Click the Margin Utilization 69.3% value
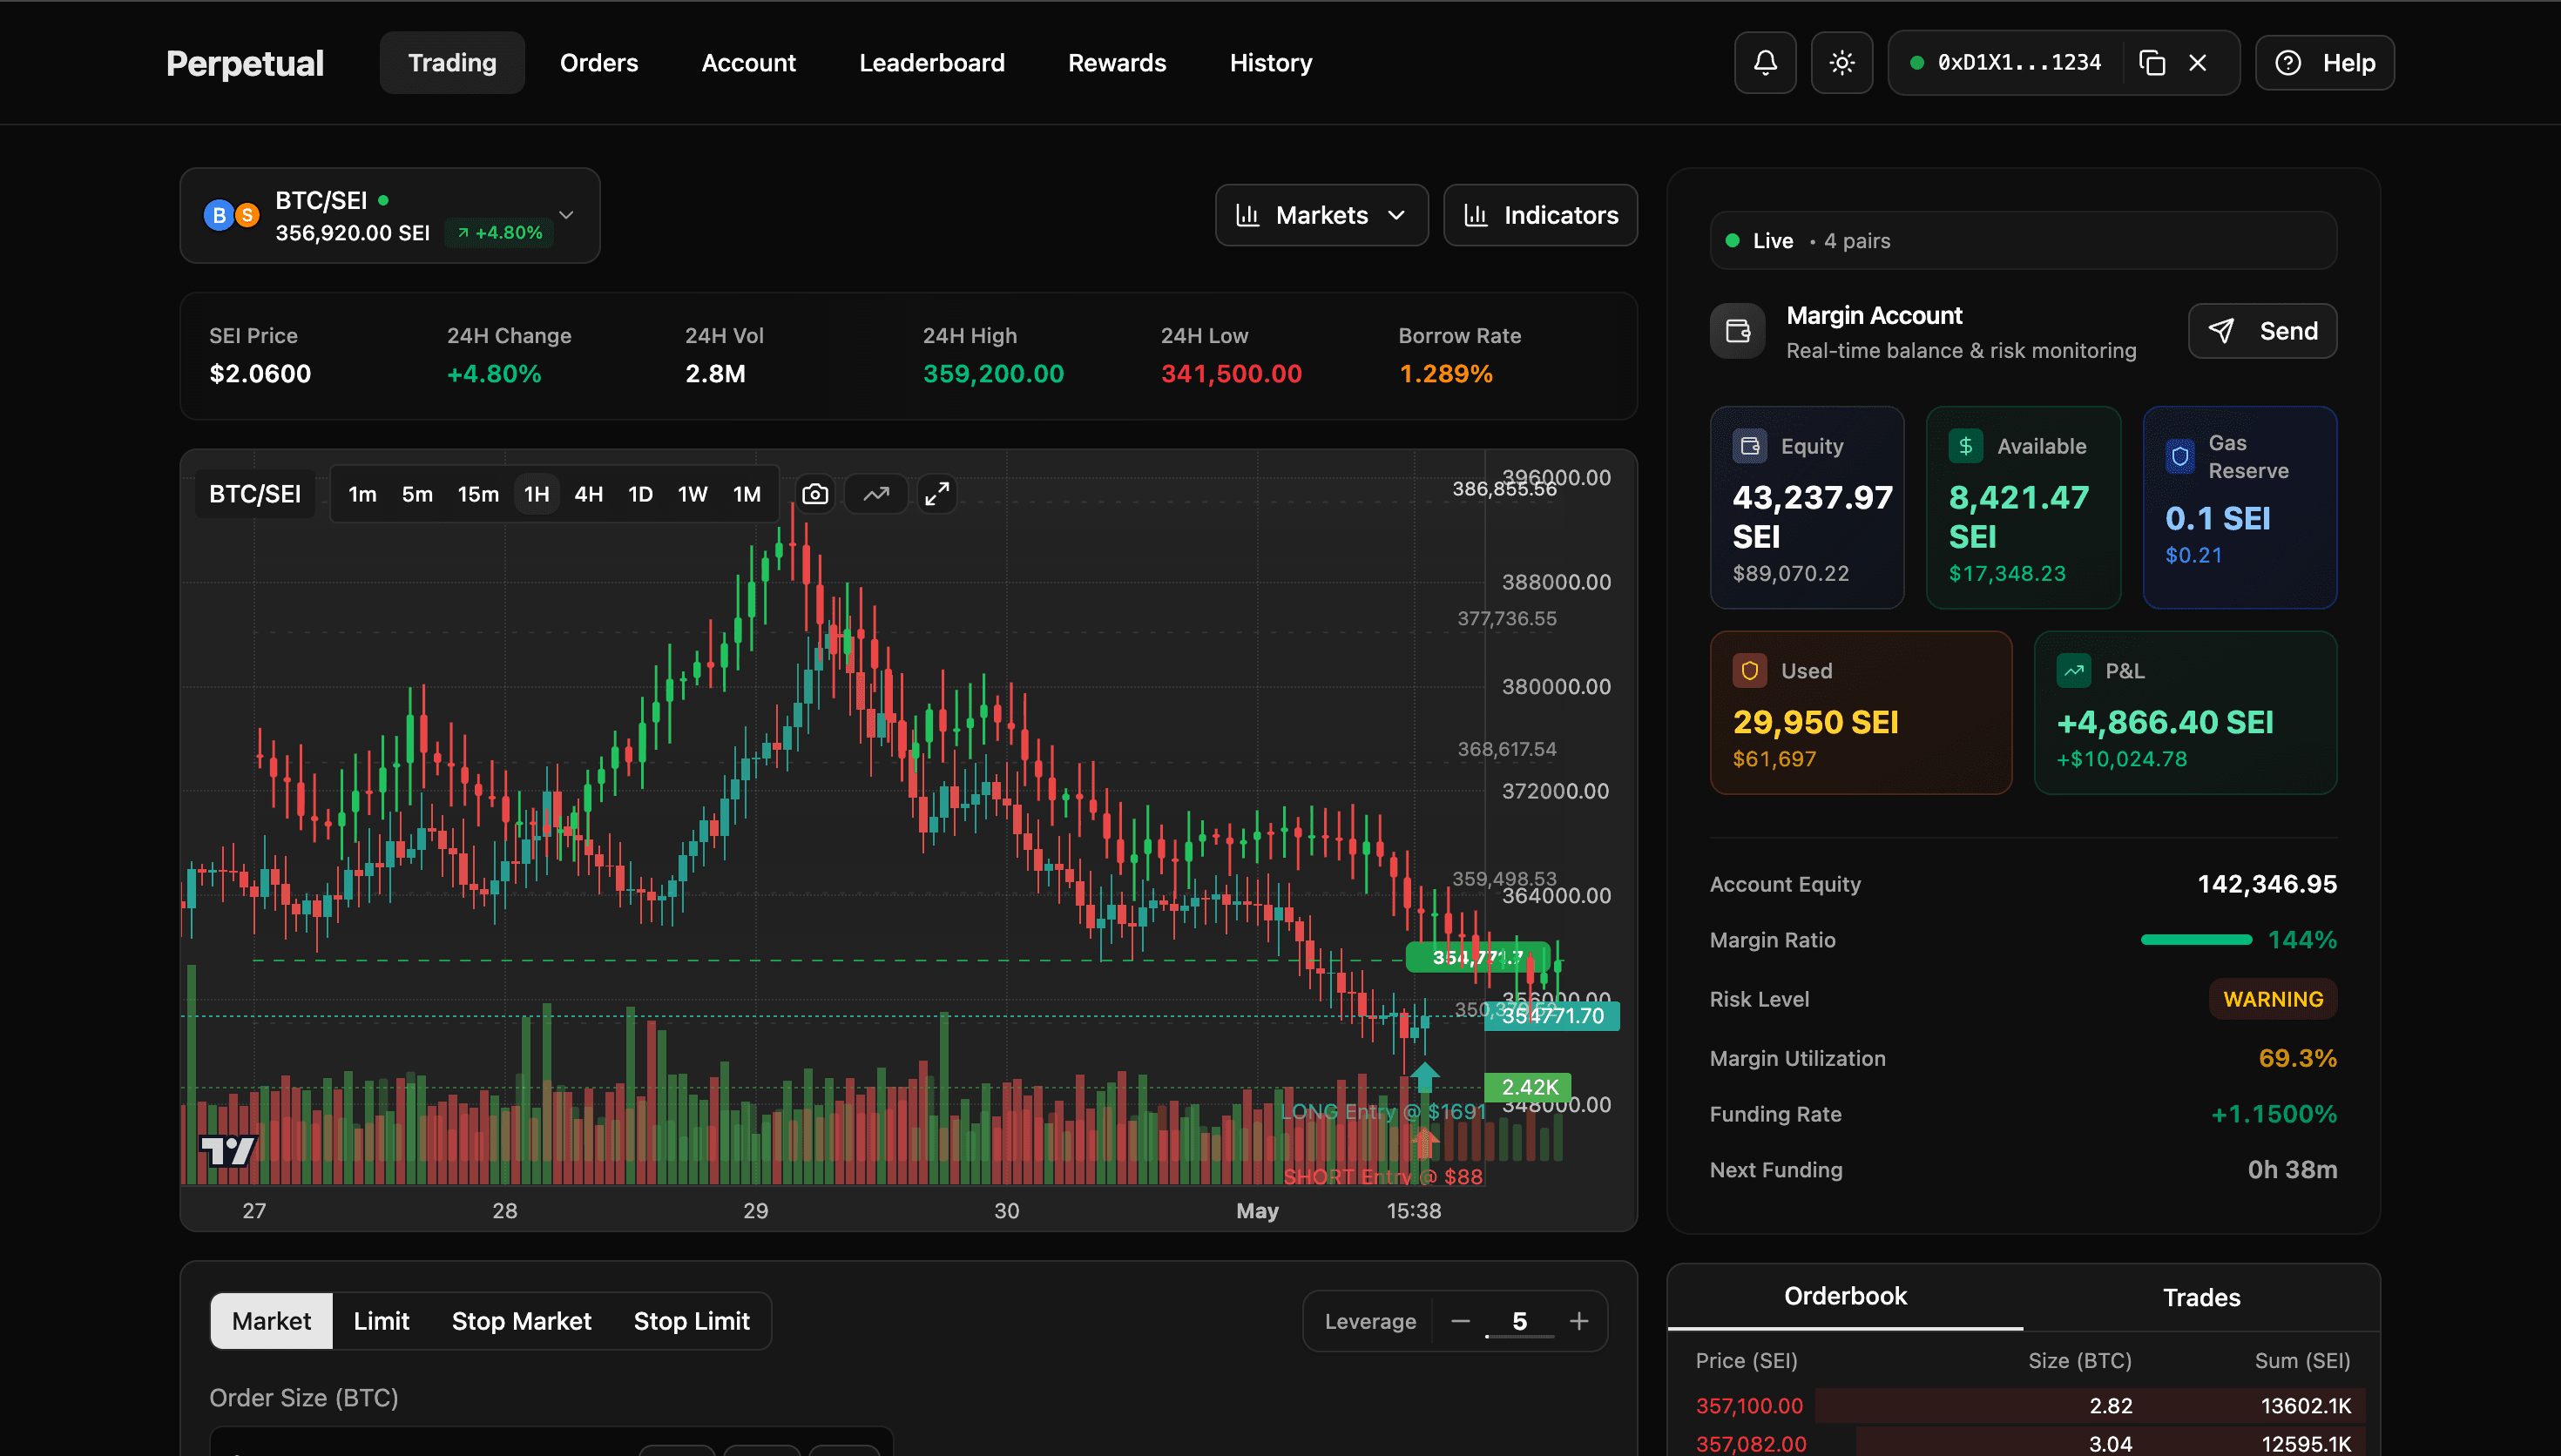Image resolution: width=2561 pixels, height=1456 pixels. pyautogui.click(x=2297, y=1058)
